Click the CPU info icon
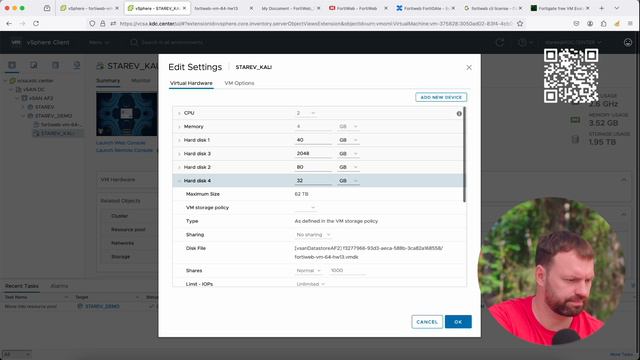640x360 pixels. pos(459,113)
